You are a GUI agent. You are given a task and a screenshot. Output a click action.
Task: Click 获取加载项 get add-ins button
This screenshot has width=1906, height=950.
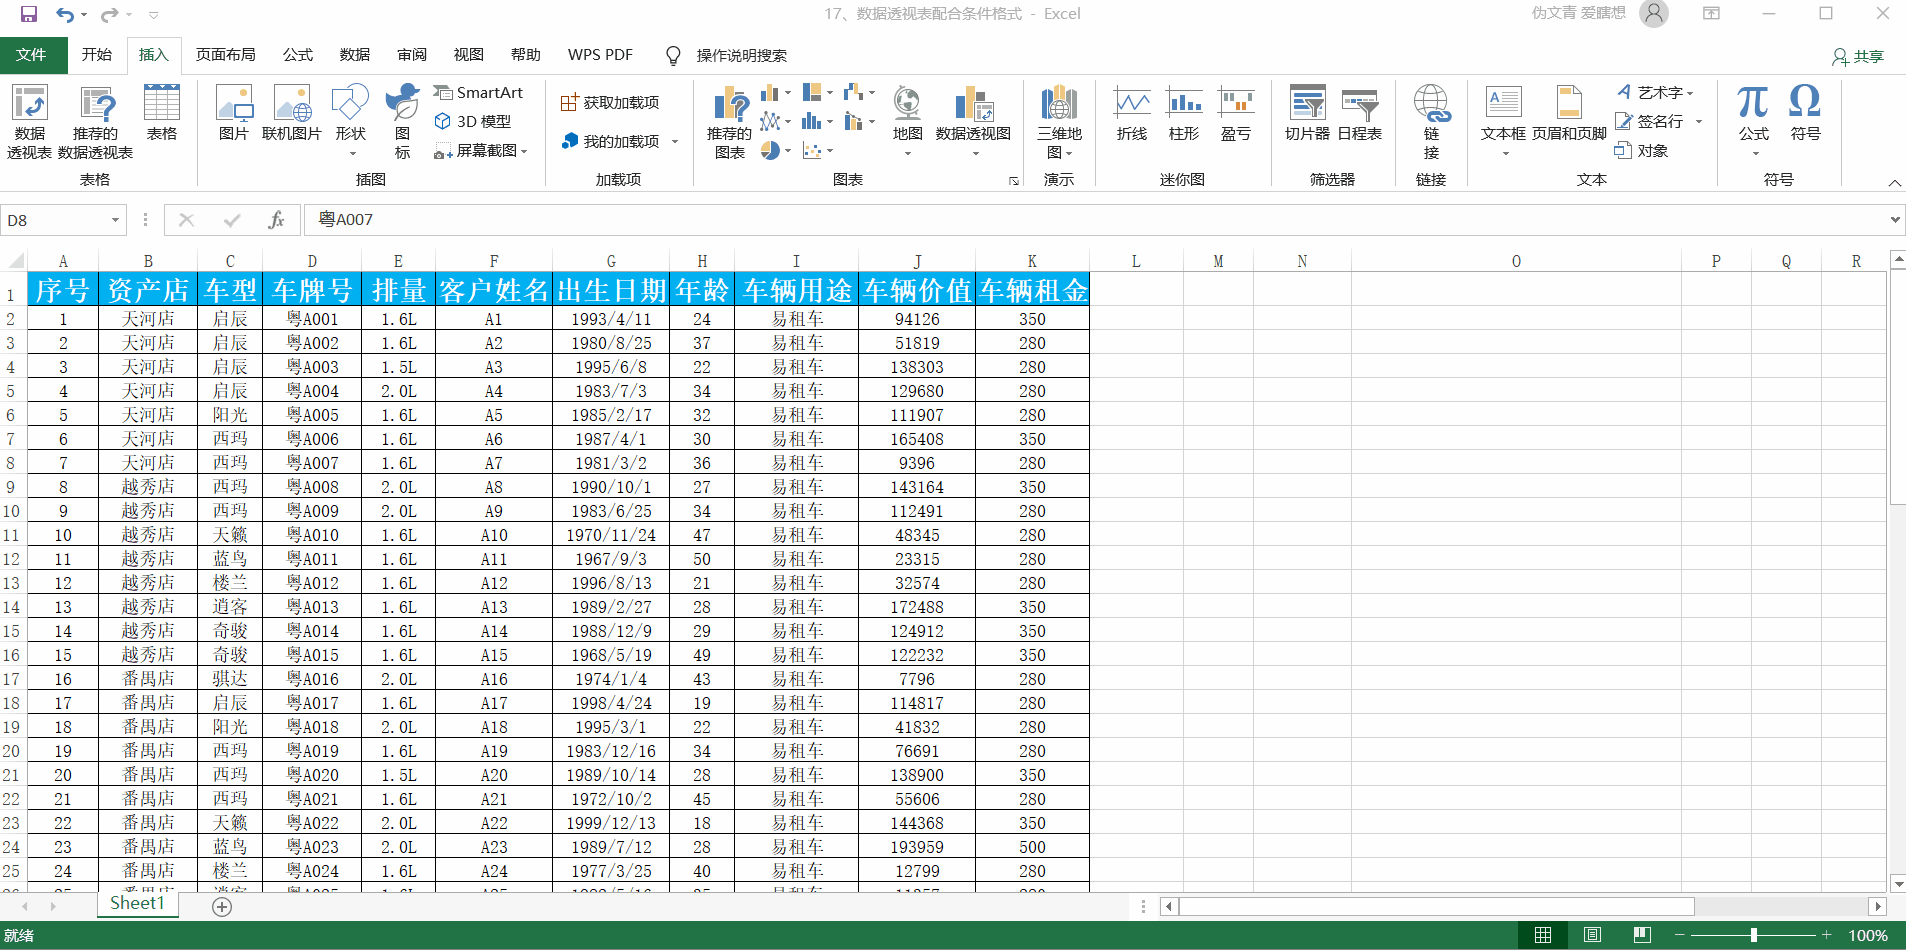tap(610, 102)
